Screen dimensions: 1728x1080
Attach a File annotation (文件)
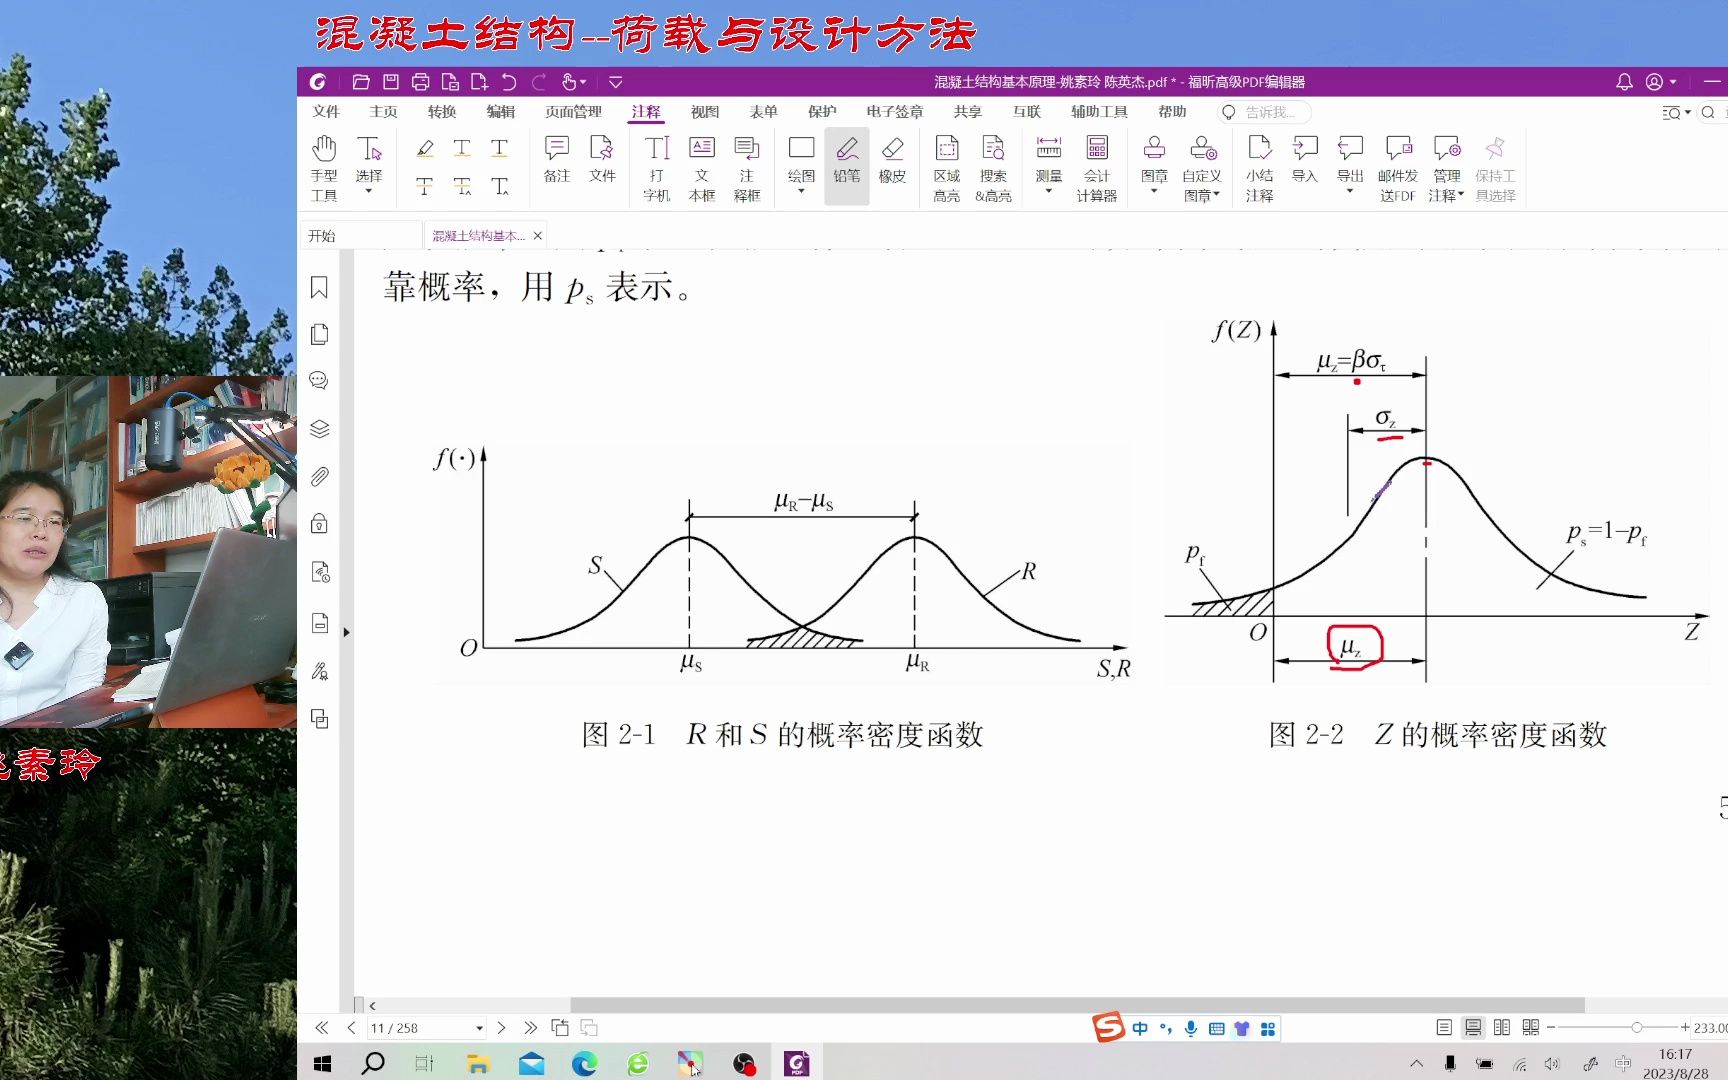[x=602, y=160]
